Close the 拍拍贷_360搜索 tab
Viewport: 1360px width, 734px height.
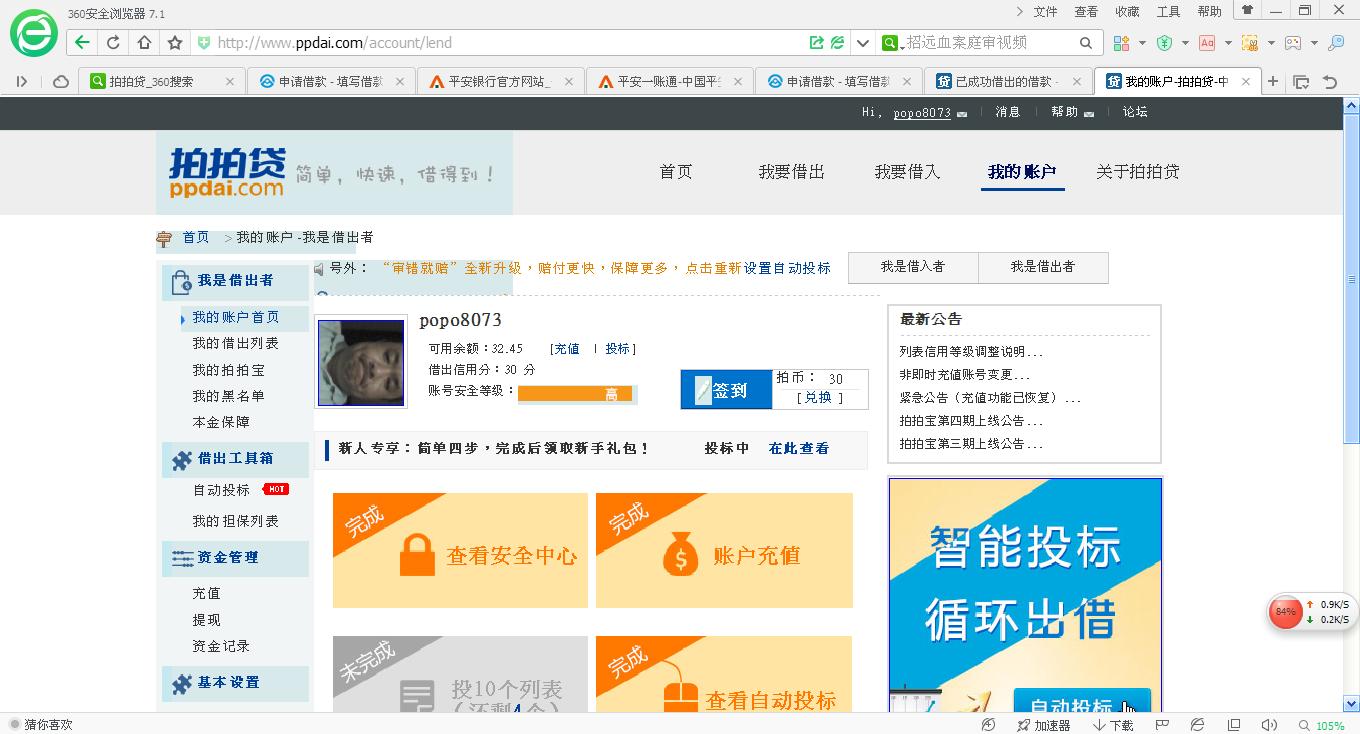pyautogui.click(x=230, y=82)
